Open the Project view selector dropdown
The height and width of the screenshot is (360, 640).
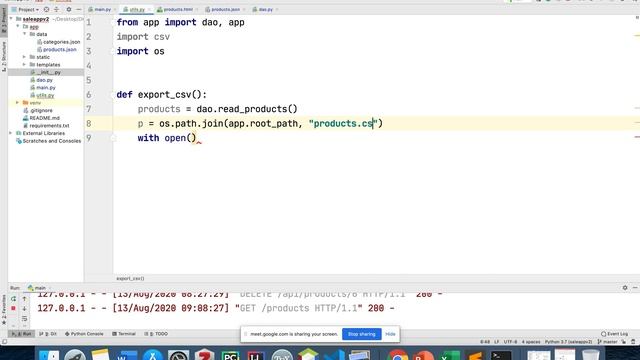point(25,9)
